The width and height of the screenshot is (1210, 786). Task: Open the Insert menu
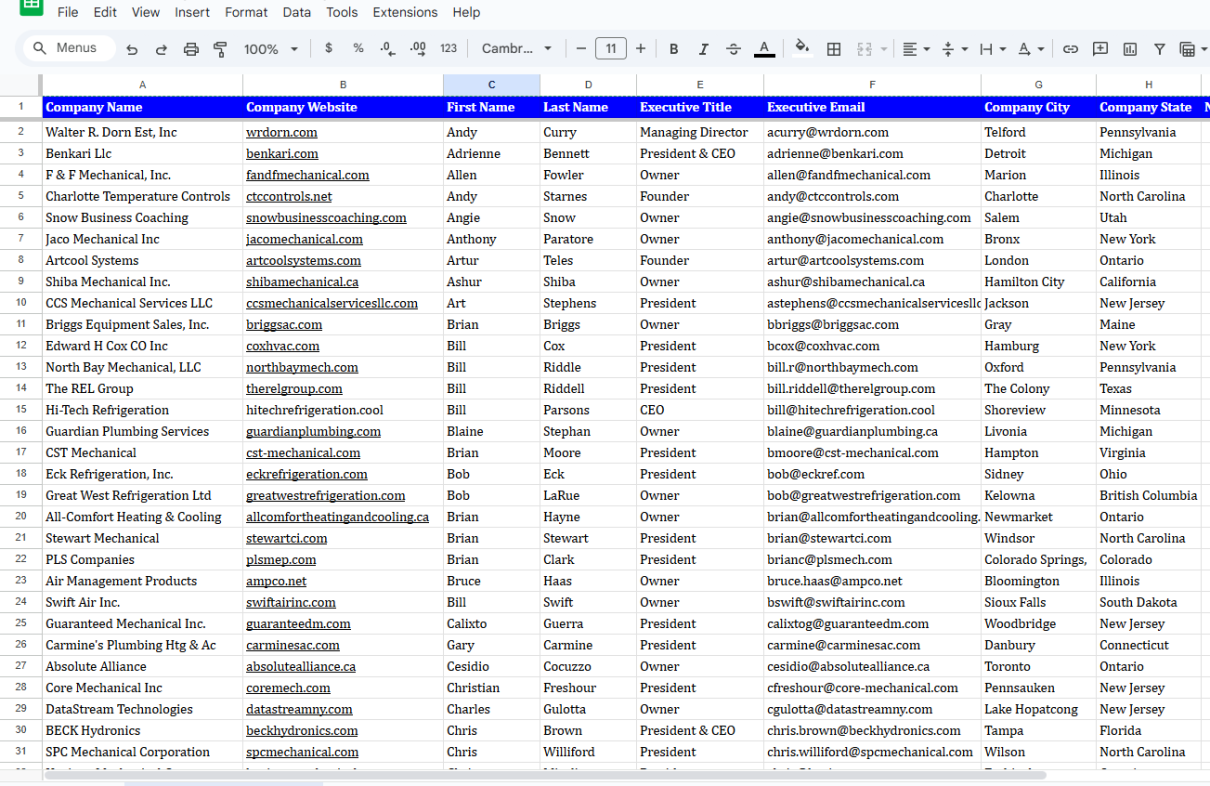[x=192, y=12]
